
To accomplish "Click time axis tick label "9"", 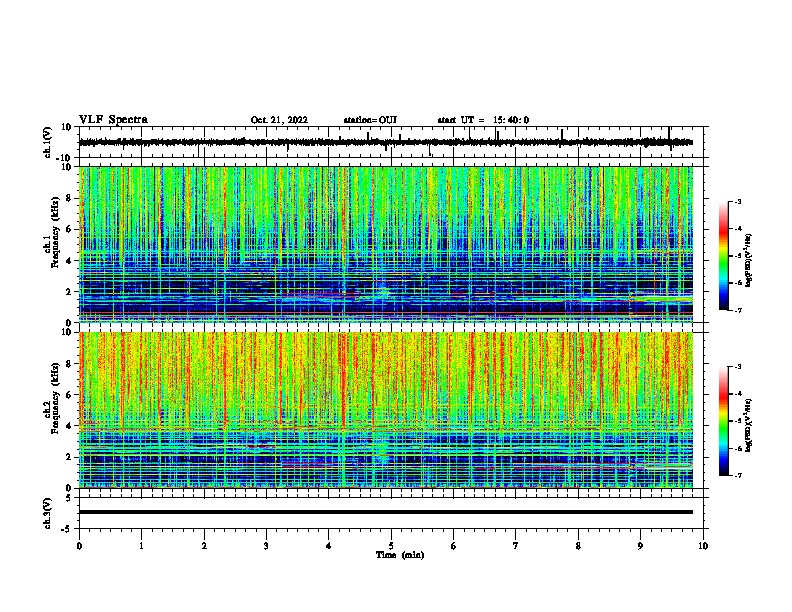I will pos(640,546).
